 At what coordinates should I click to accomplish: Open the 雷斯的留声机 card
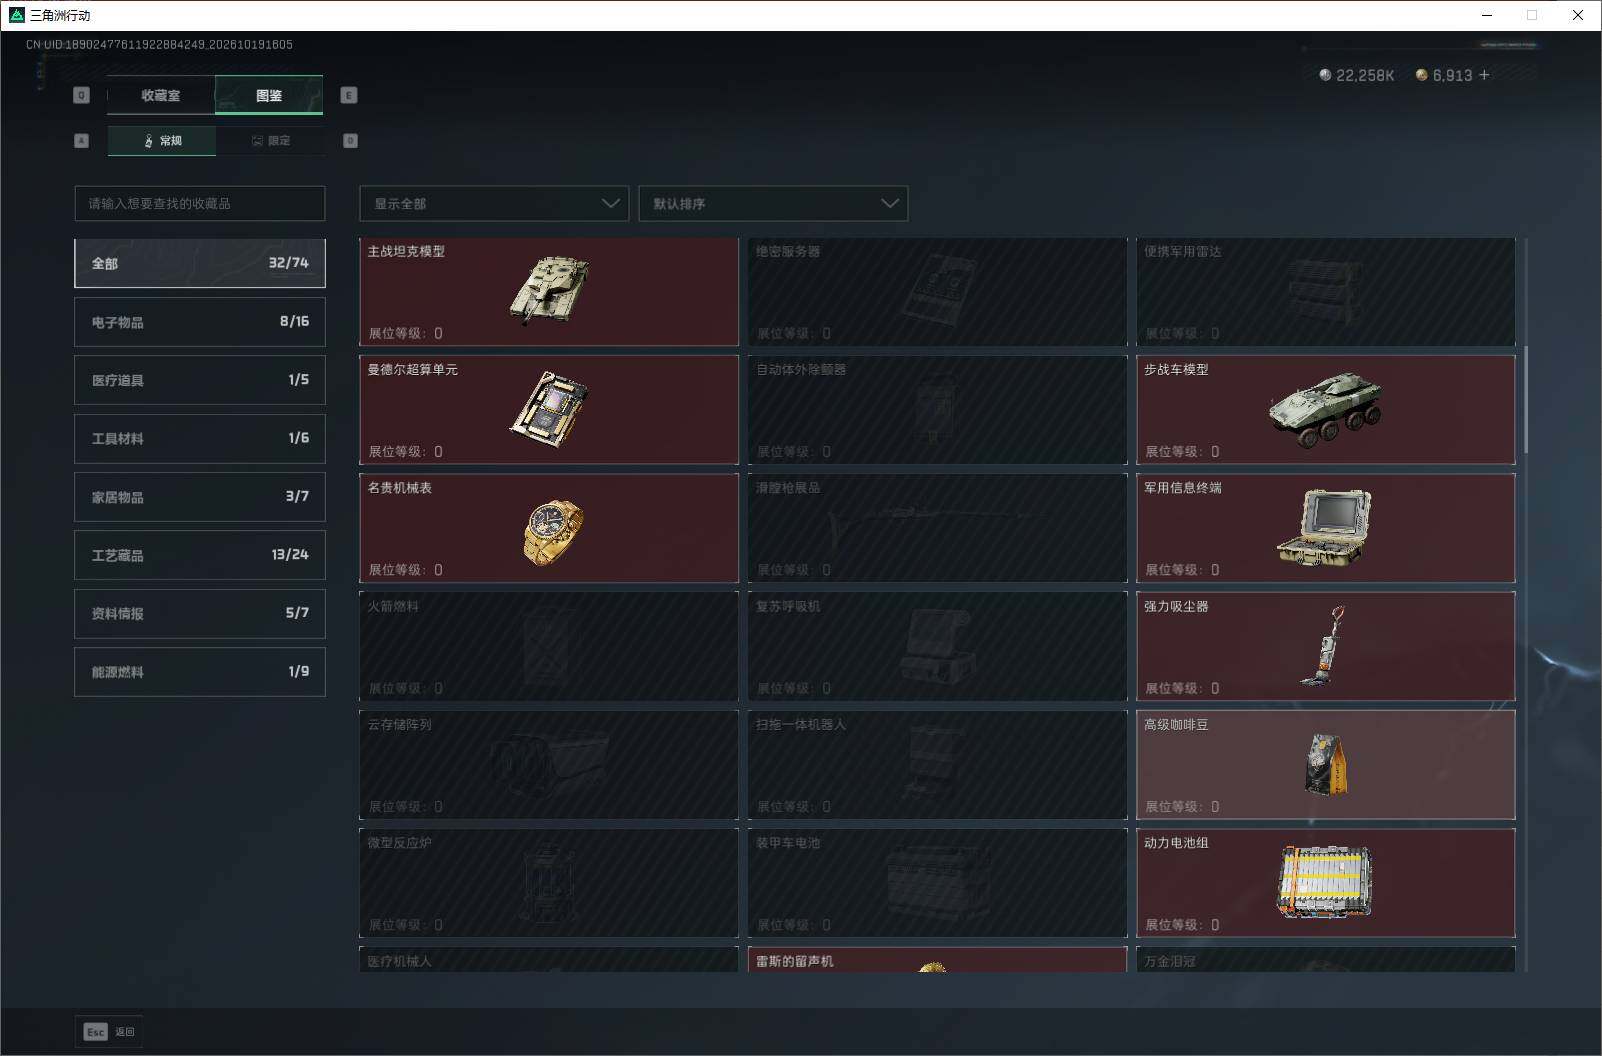[937, 960]
